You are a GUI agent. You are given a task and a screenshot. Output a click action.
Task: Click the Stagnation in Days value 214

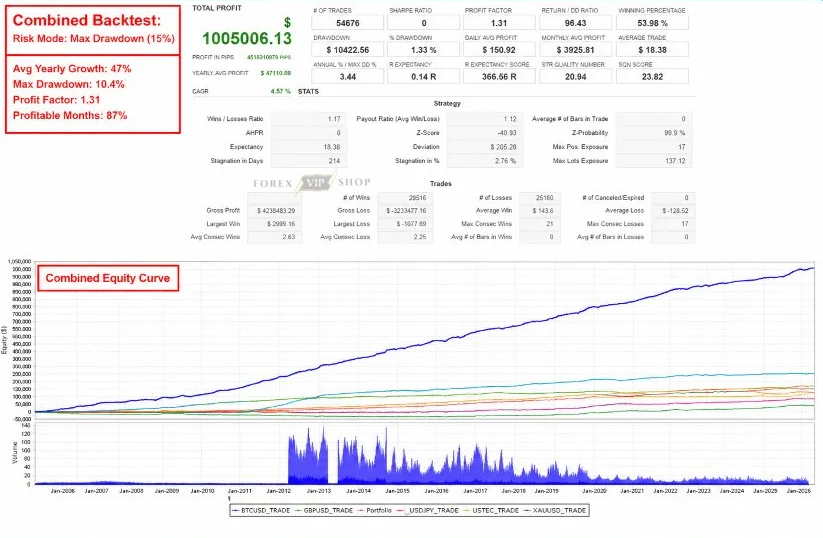pyautogui.click(x=309, y=161)
